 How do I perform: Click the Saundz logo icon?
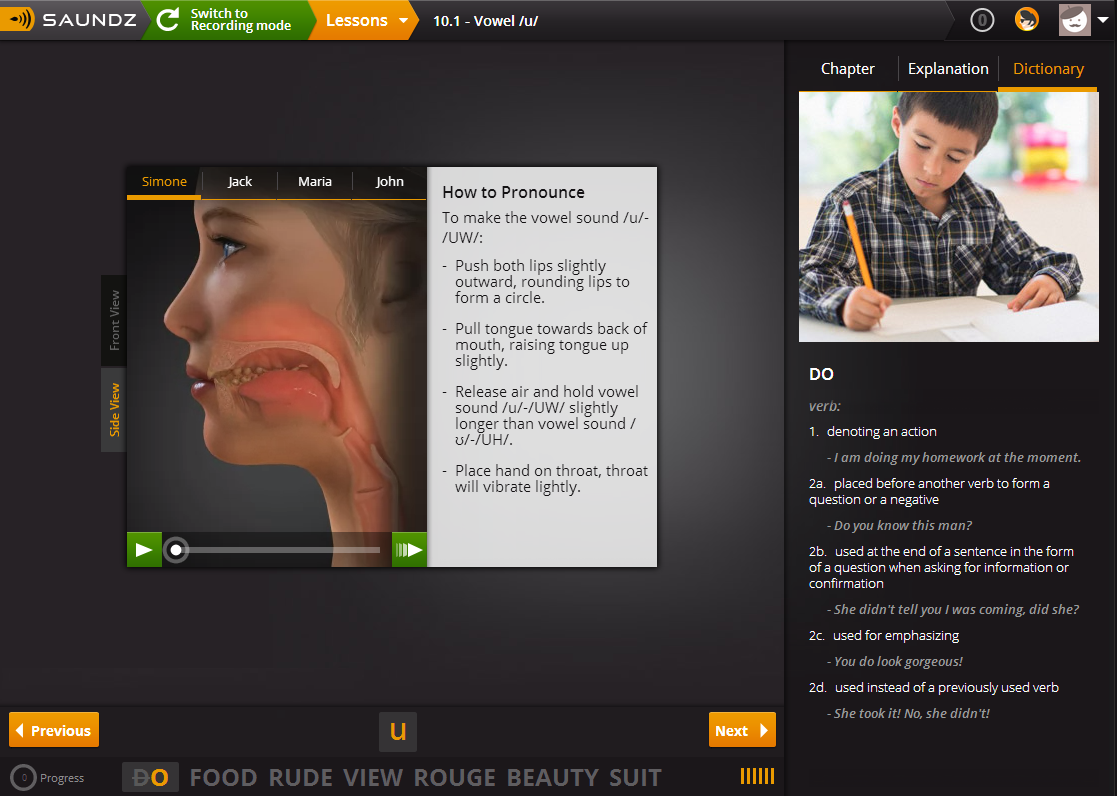(x=17, y=19)
